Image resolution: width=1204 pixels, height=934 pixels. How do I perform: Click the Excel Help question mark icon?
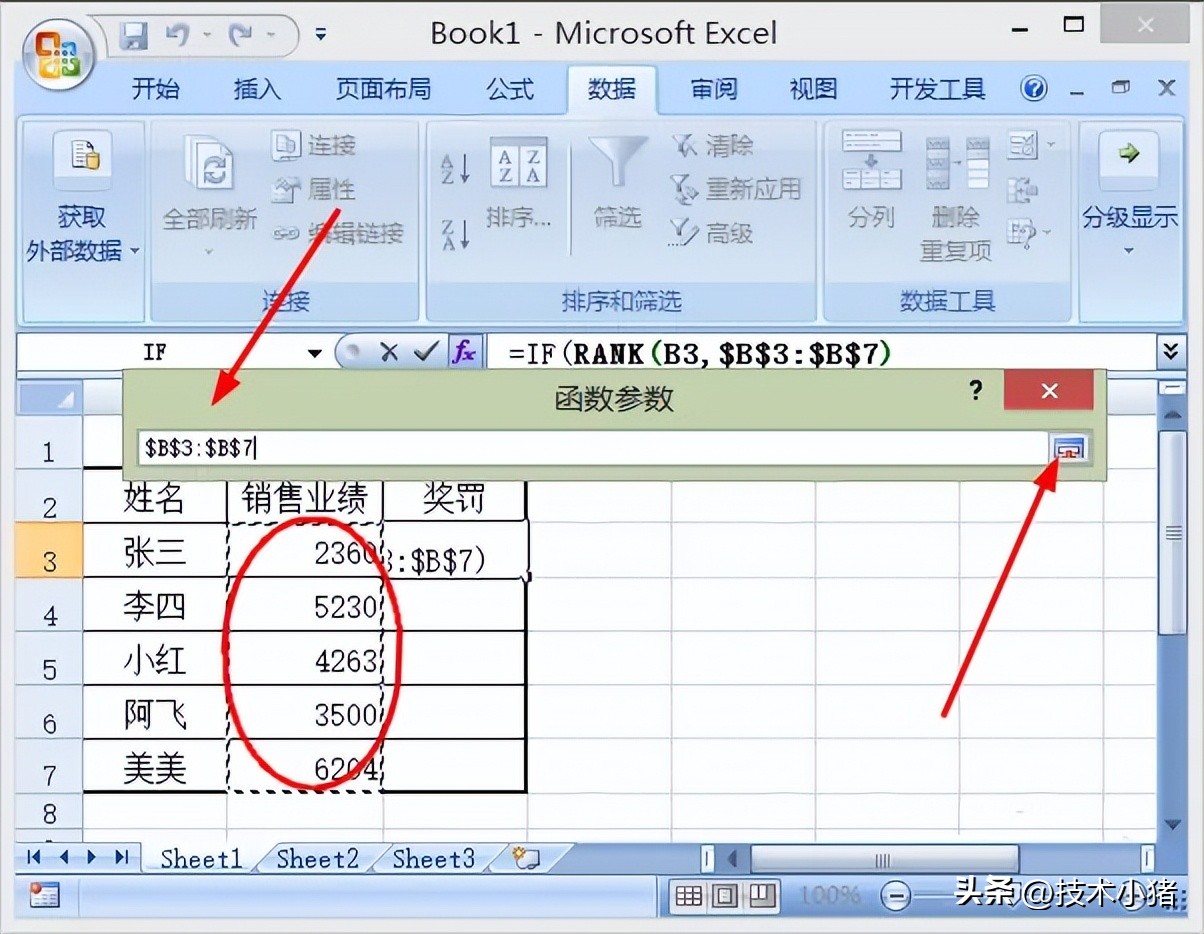[1034, 89]
